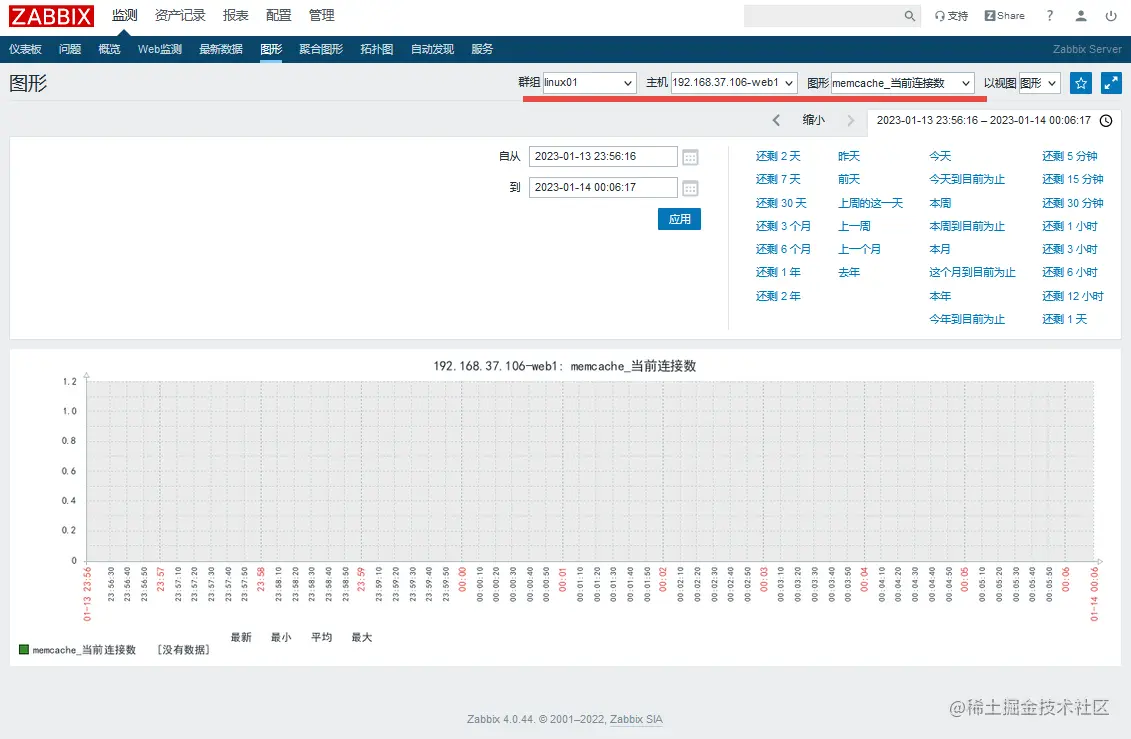Open the Share link
Image resolution: width=1131 pixels, height=739 pixels.
click(x=1005, y=16)
